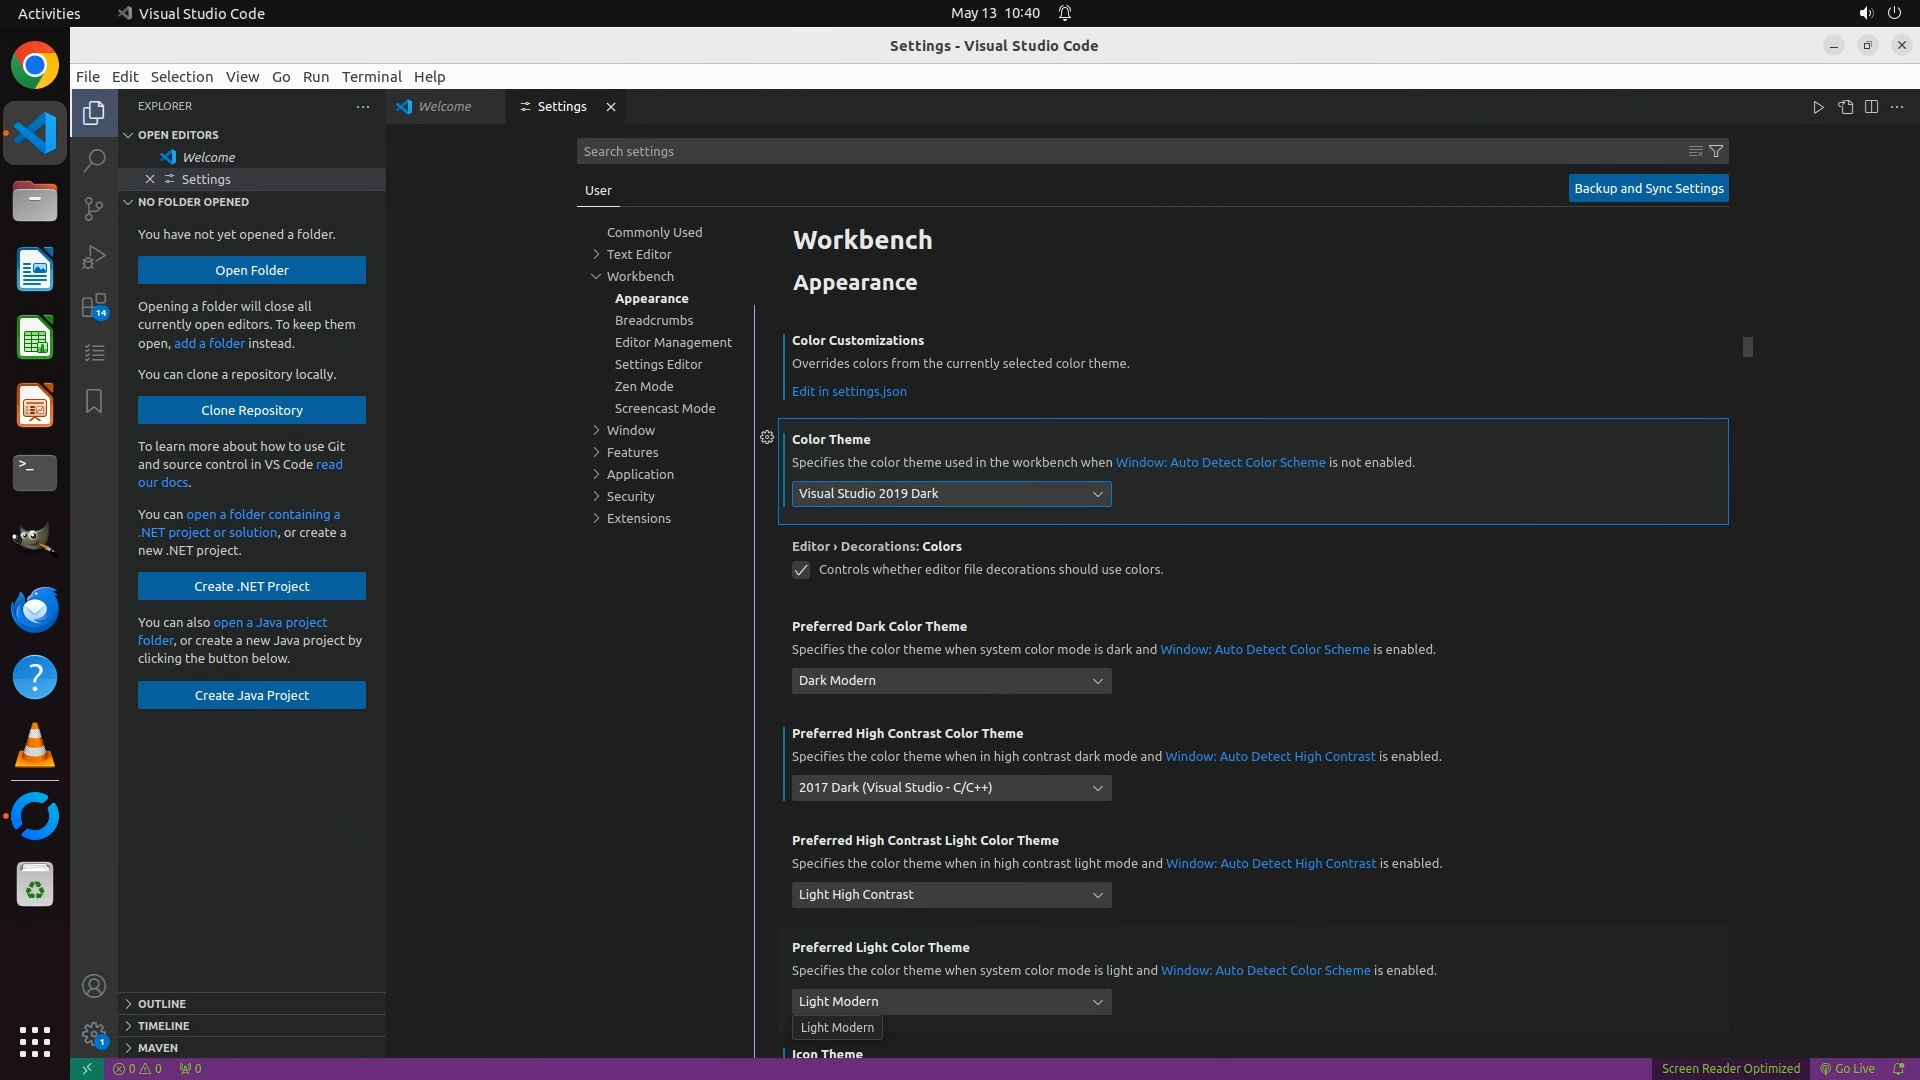The image size is (1920, 1080).
Task: Click the split editor right icon
Action: [1871, 107]
